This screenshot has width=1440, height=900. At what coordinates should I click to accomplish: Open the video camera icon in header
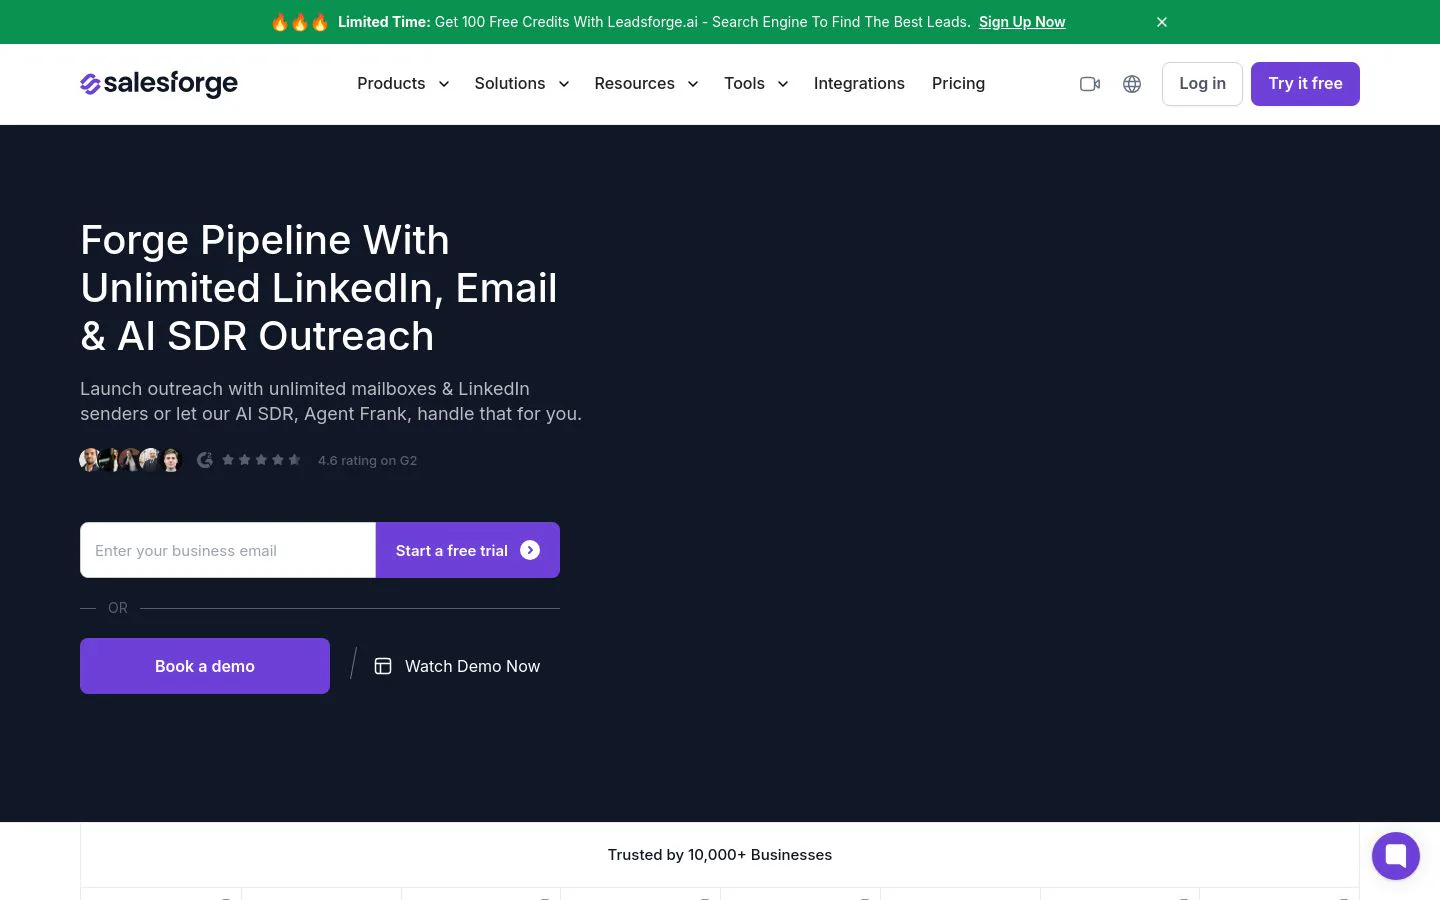(1090, 84)
